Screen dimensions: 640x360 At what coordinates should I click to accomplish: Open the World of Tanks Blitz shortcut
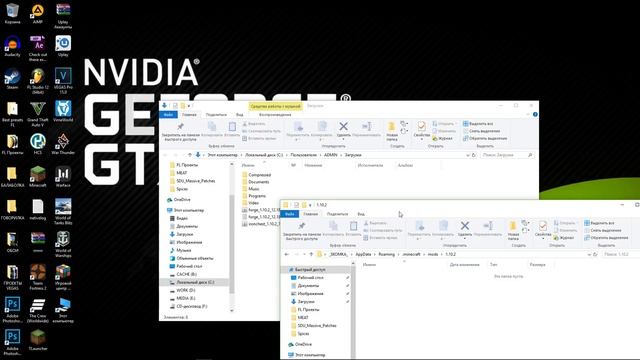(x=63, y=211)
